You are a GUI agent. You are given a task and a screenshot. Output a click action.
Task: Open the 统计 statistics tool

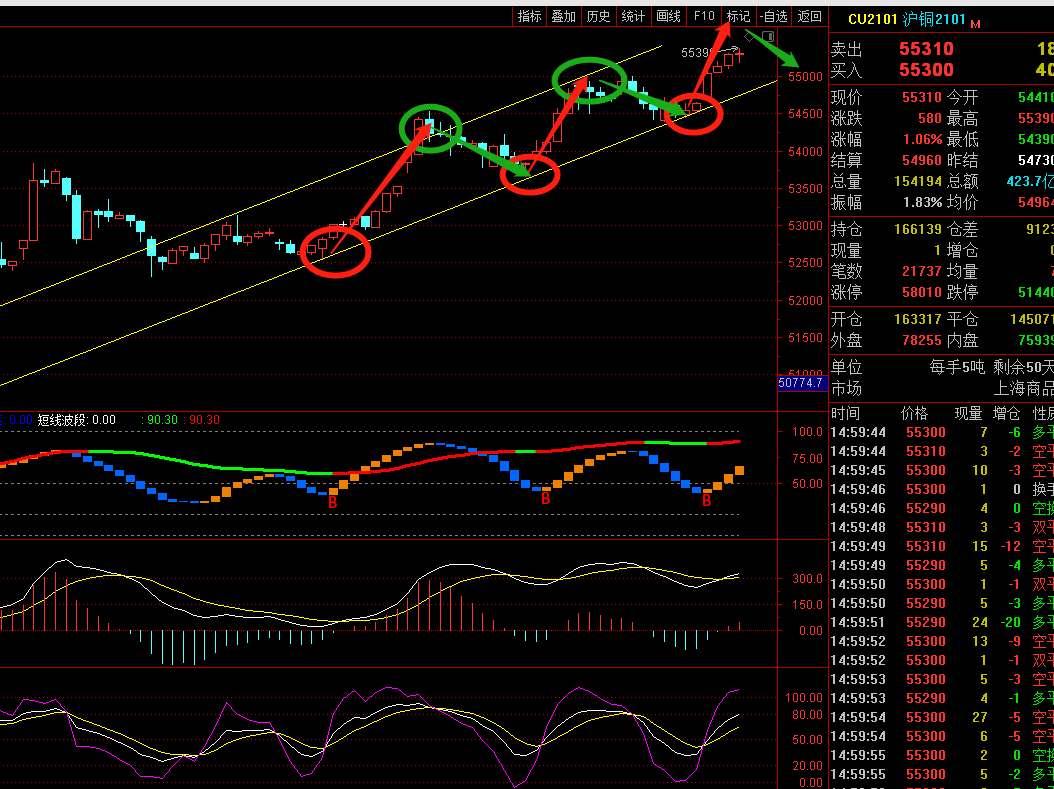click(633, 16)
